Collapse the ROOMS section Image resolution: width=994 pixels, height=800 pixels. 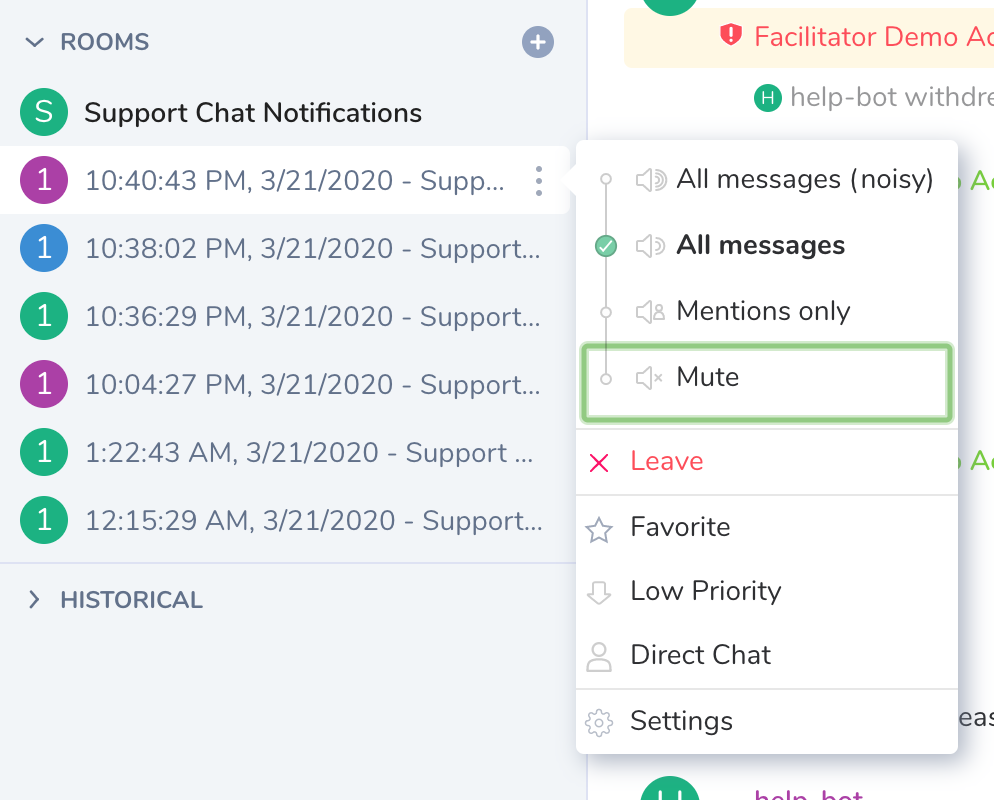[35, 42]
